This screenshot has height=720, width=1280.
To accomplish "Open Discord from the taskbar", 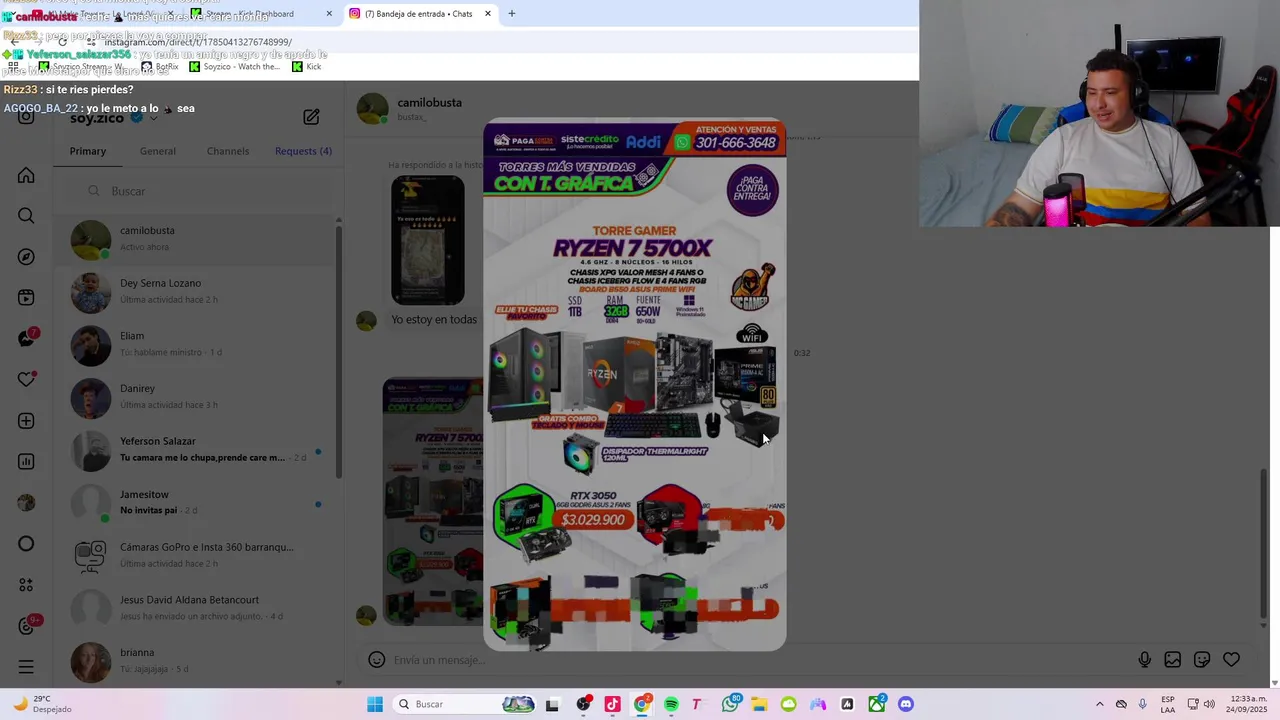I will pyautogui.click(x=906, y=704).
